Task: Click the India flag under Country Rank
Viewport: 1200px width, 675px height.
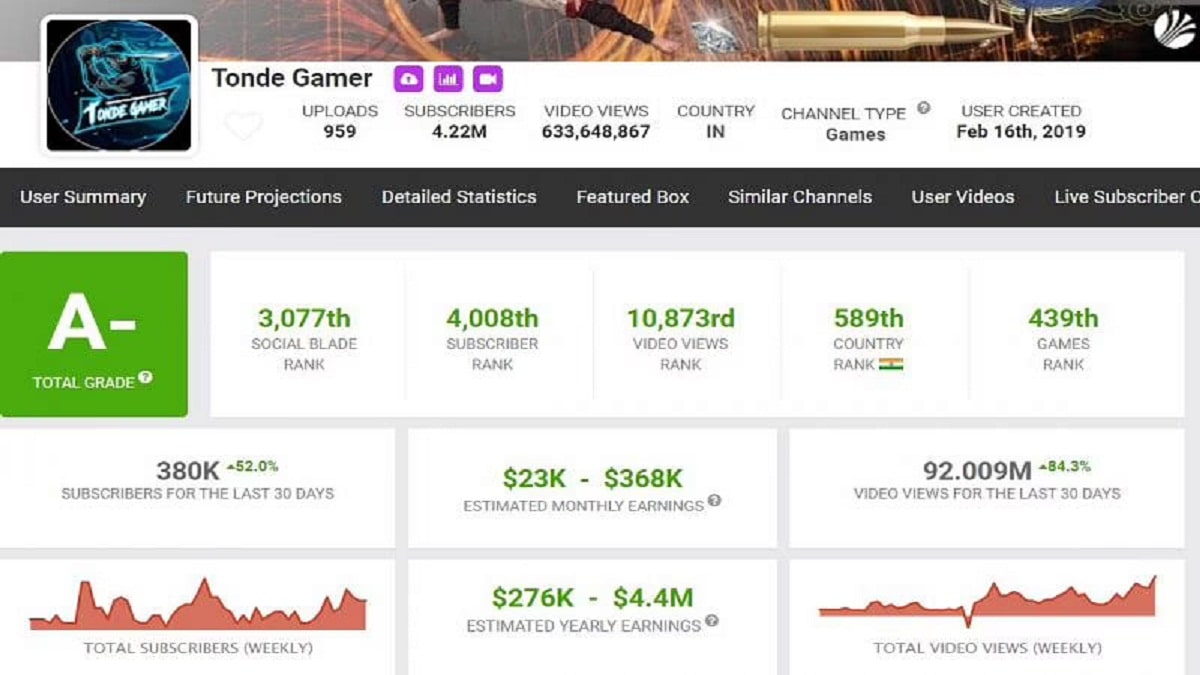Action: pos(891,364)
